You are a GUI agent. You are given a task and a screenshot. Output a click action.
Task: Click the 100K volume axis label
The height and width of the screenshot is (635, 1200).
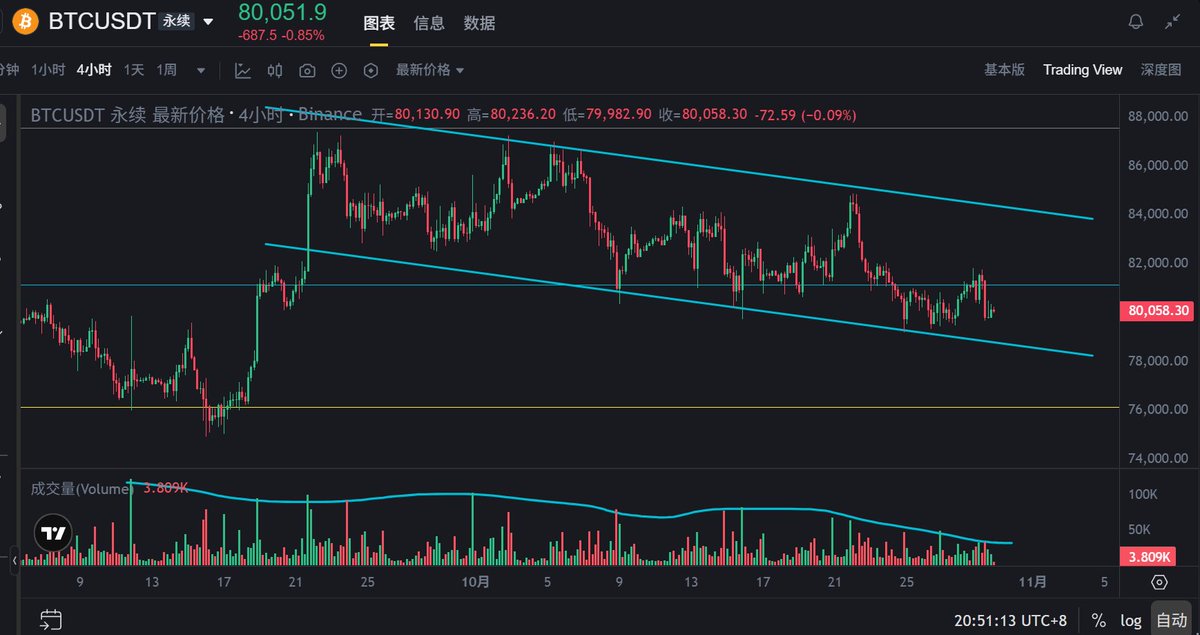coord(1145,495)
